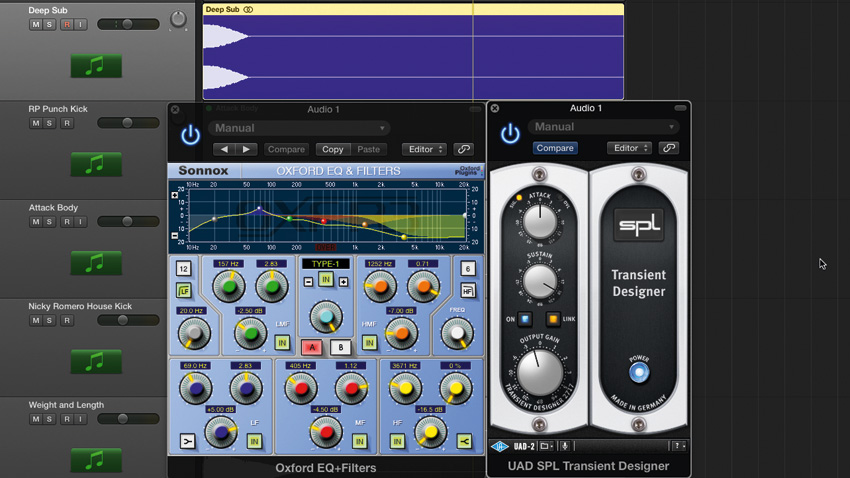Toggle input monitoring on Weight and Length

80,419
